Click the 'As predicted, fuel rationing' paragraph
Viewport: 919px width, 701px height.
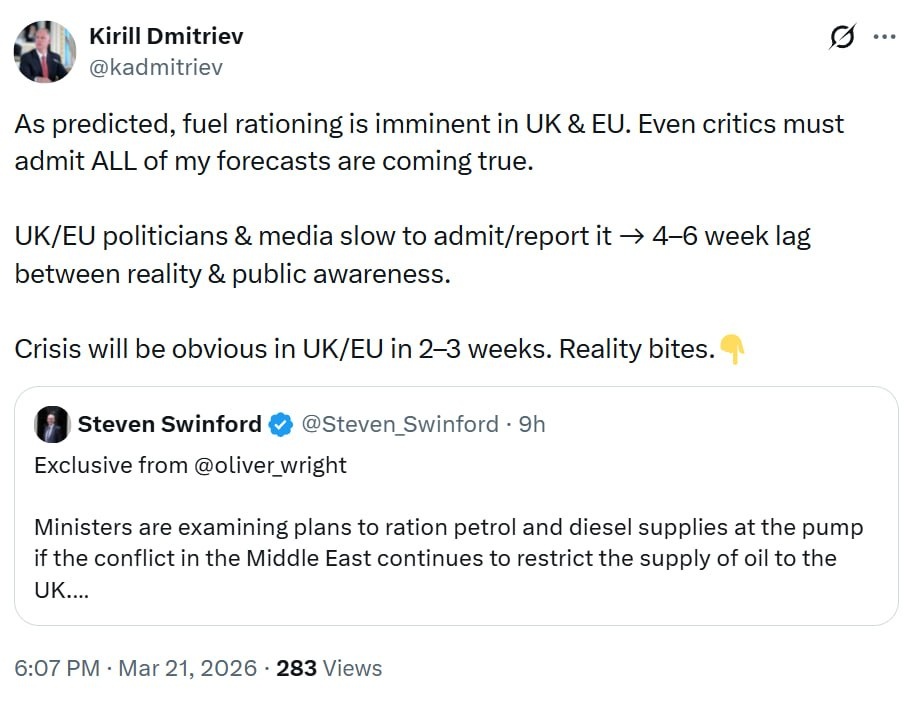(x=430, y=141)
